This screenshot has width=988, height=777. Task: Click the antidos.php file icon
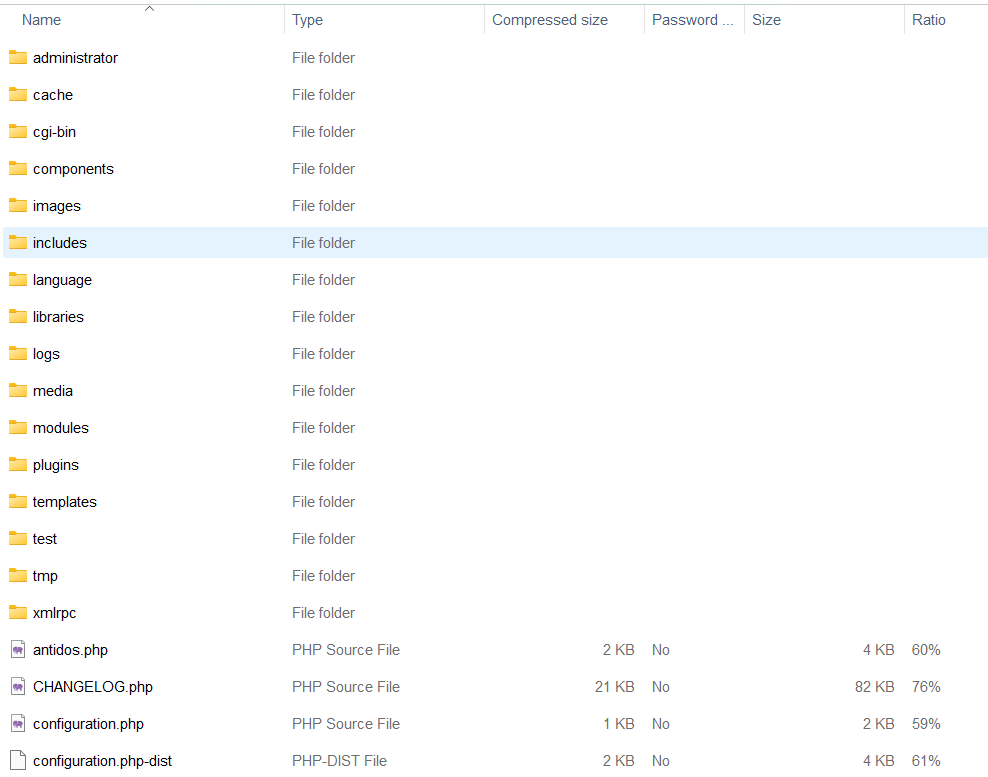click(18, 650)
